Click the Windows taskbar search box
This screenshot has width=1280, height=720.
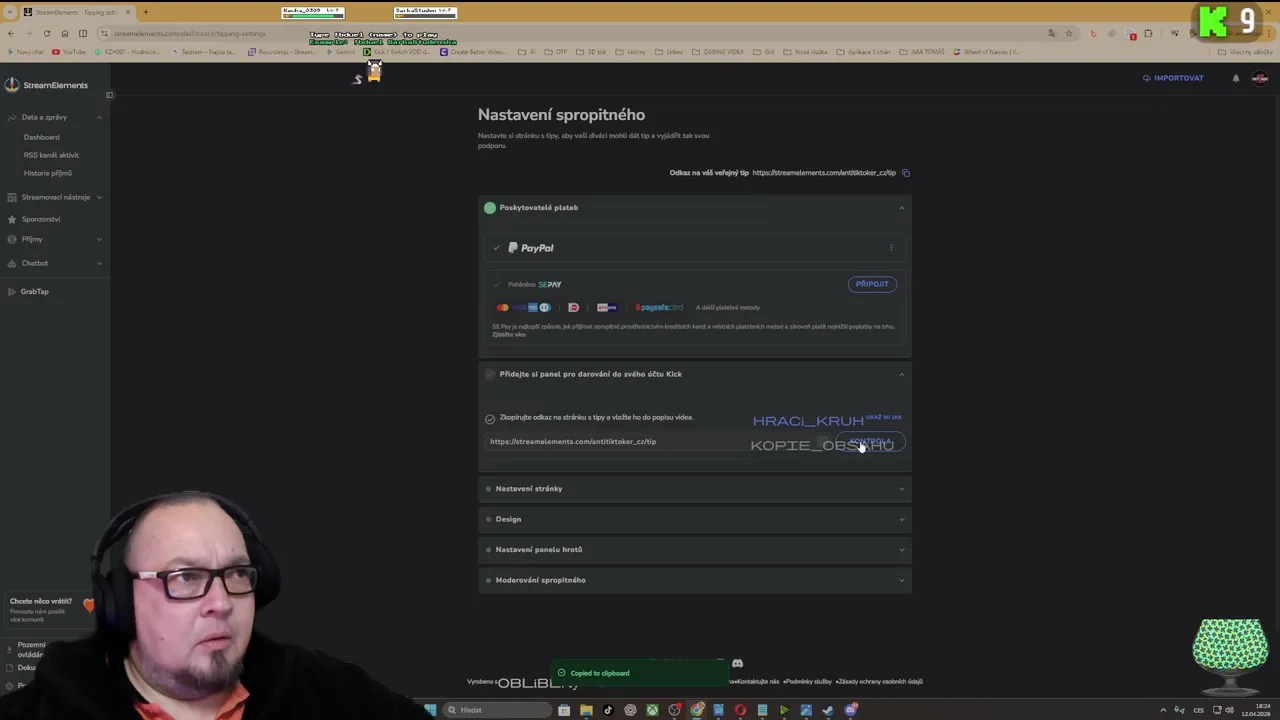coord(497,710)
